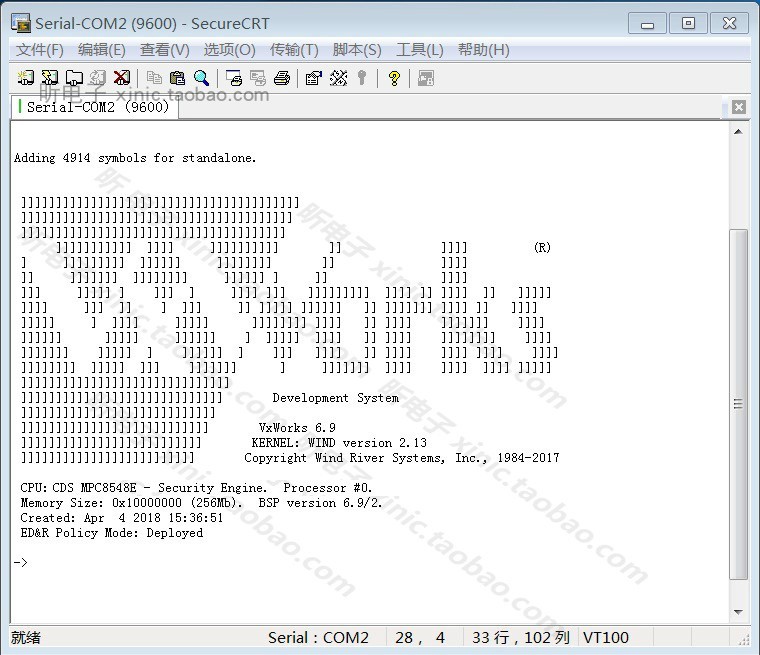Viewport: 760px width, 655px height.
Task: Select the Serial-COM2 (9600) session tab
Action: tap(95, 107)
